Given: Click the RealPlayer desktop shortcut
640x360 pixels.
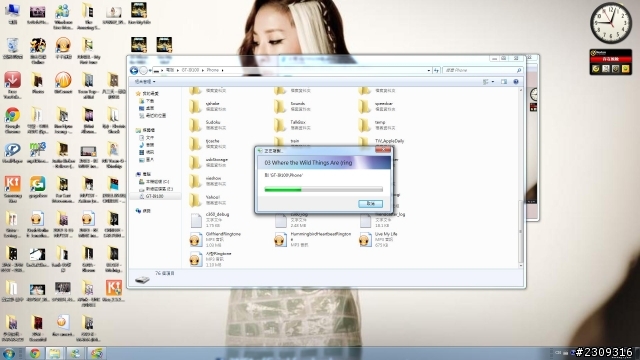Looking at the screenshot, I should [x=12, y=153].
